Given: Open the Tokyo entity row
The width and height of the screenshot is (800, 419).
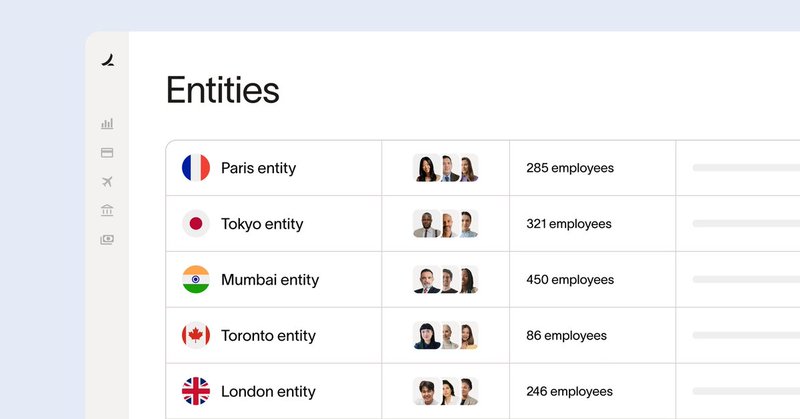Looking at the screenshot, I should pyautogui.click(x=483, y=224).
